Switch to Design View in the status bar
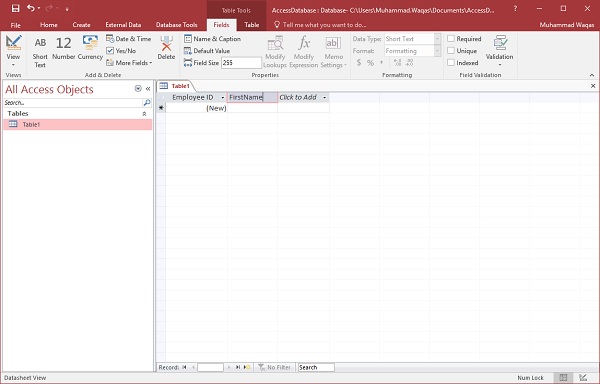 (583, 377)
